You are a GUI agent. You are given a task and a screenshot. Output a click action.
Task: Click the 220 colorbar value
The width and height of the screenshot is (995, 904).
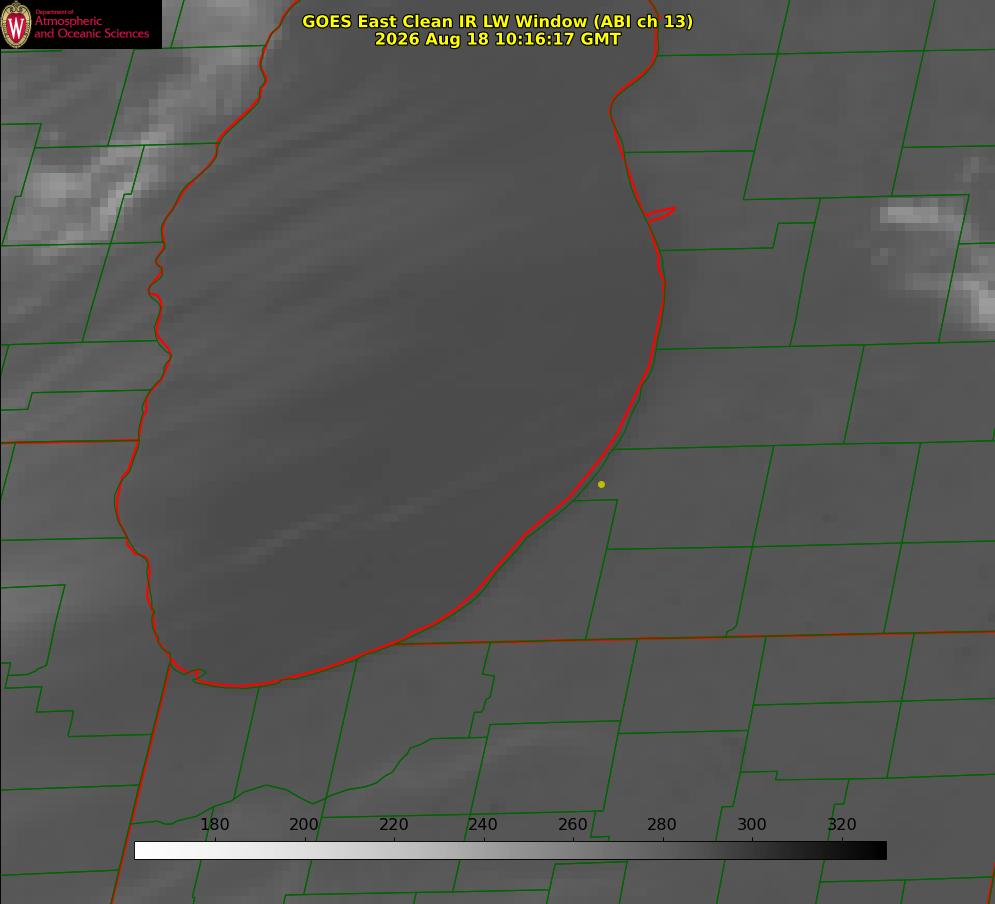click(x=393, y=824)
